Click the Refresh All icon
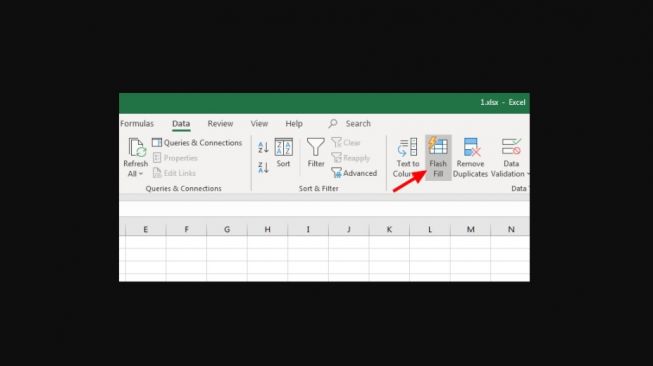Screen dimensions: 653x366 click(x=136, y=148)
